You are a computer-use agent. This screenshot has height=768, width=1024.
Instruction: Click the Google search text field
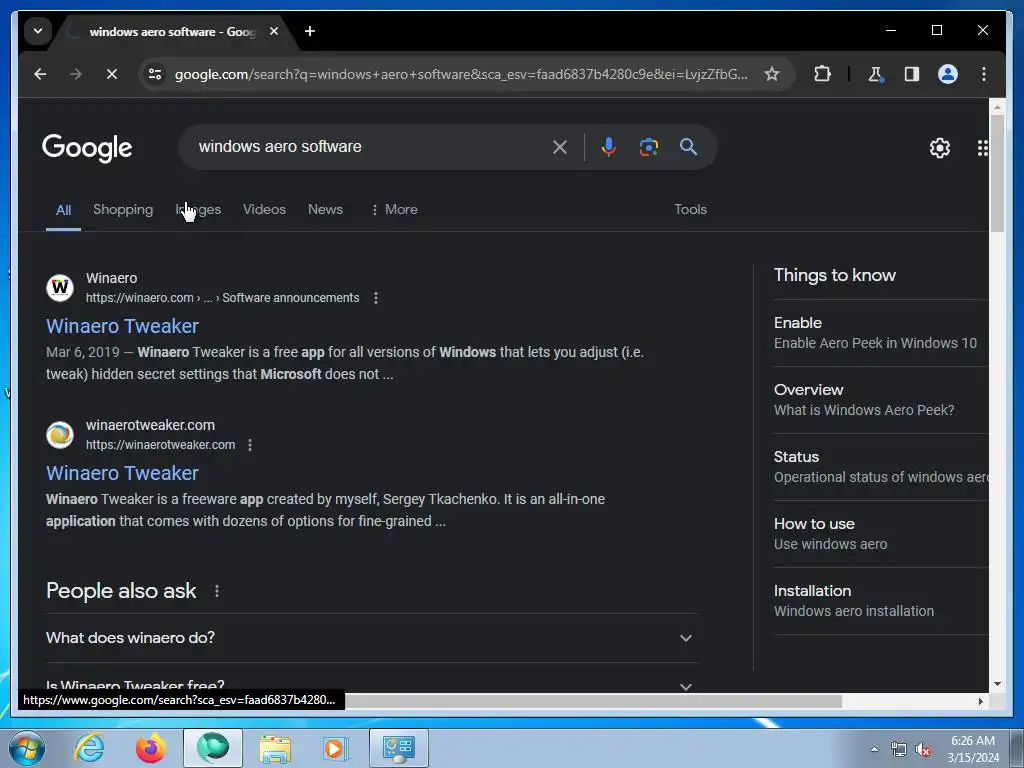click(x=369, y=146)
